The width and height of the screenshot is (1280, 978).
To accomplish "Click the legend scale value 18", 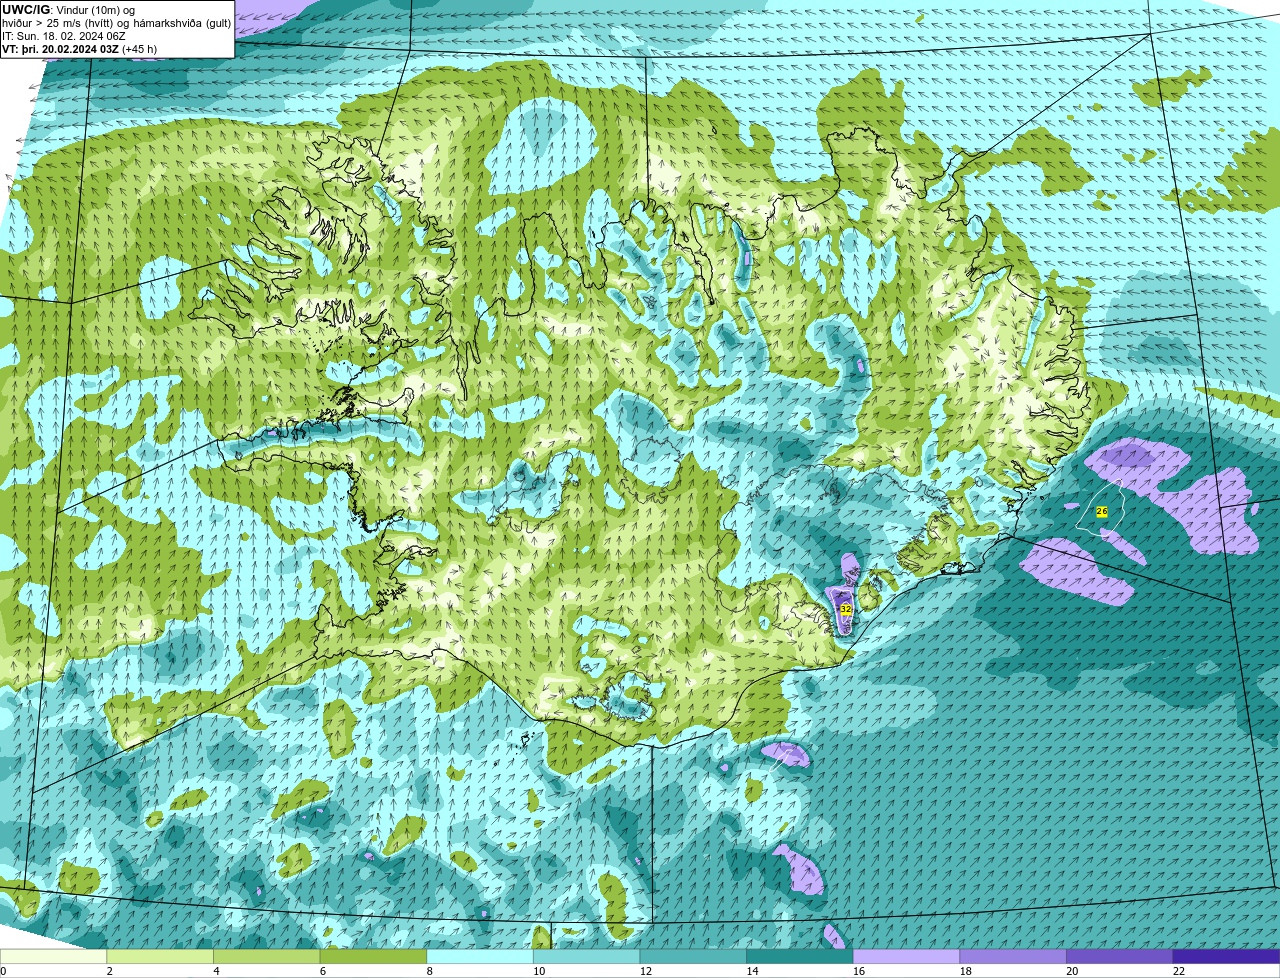I will click(x=966, y=971).
